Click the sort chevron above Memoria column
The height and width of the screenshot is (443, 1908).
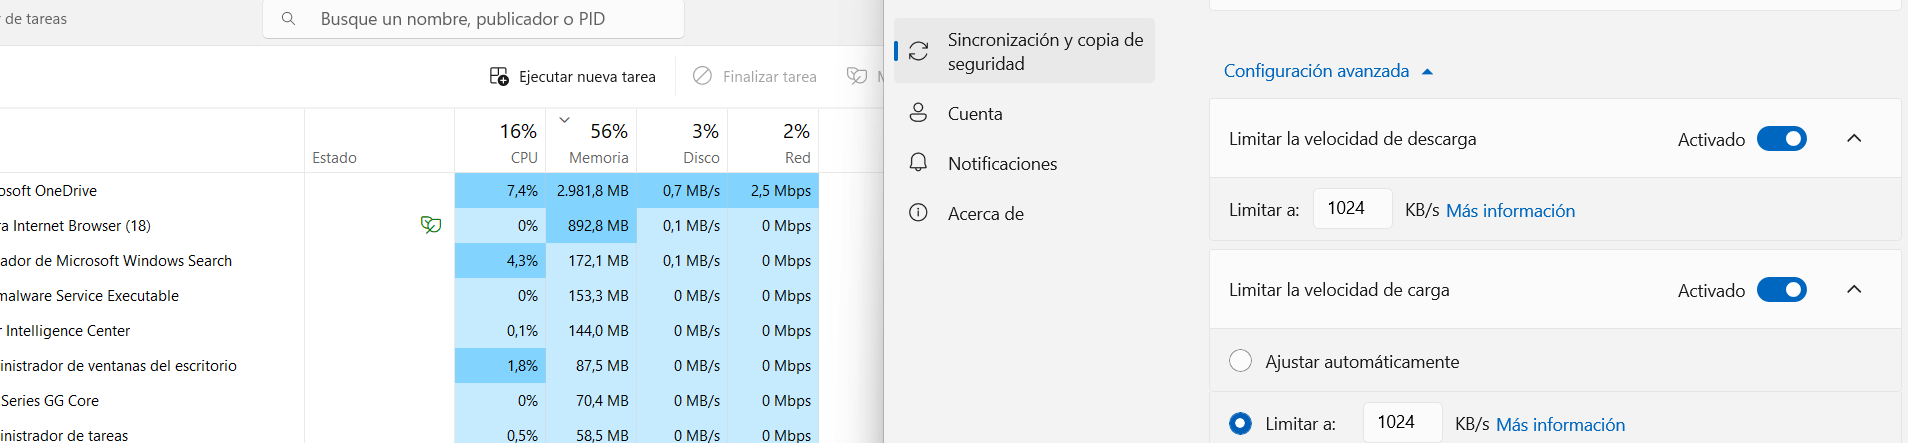(x=564, y=120)
